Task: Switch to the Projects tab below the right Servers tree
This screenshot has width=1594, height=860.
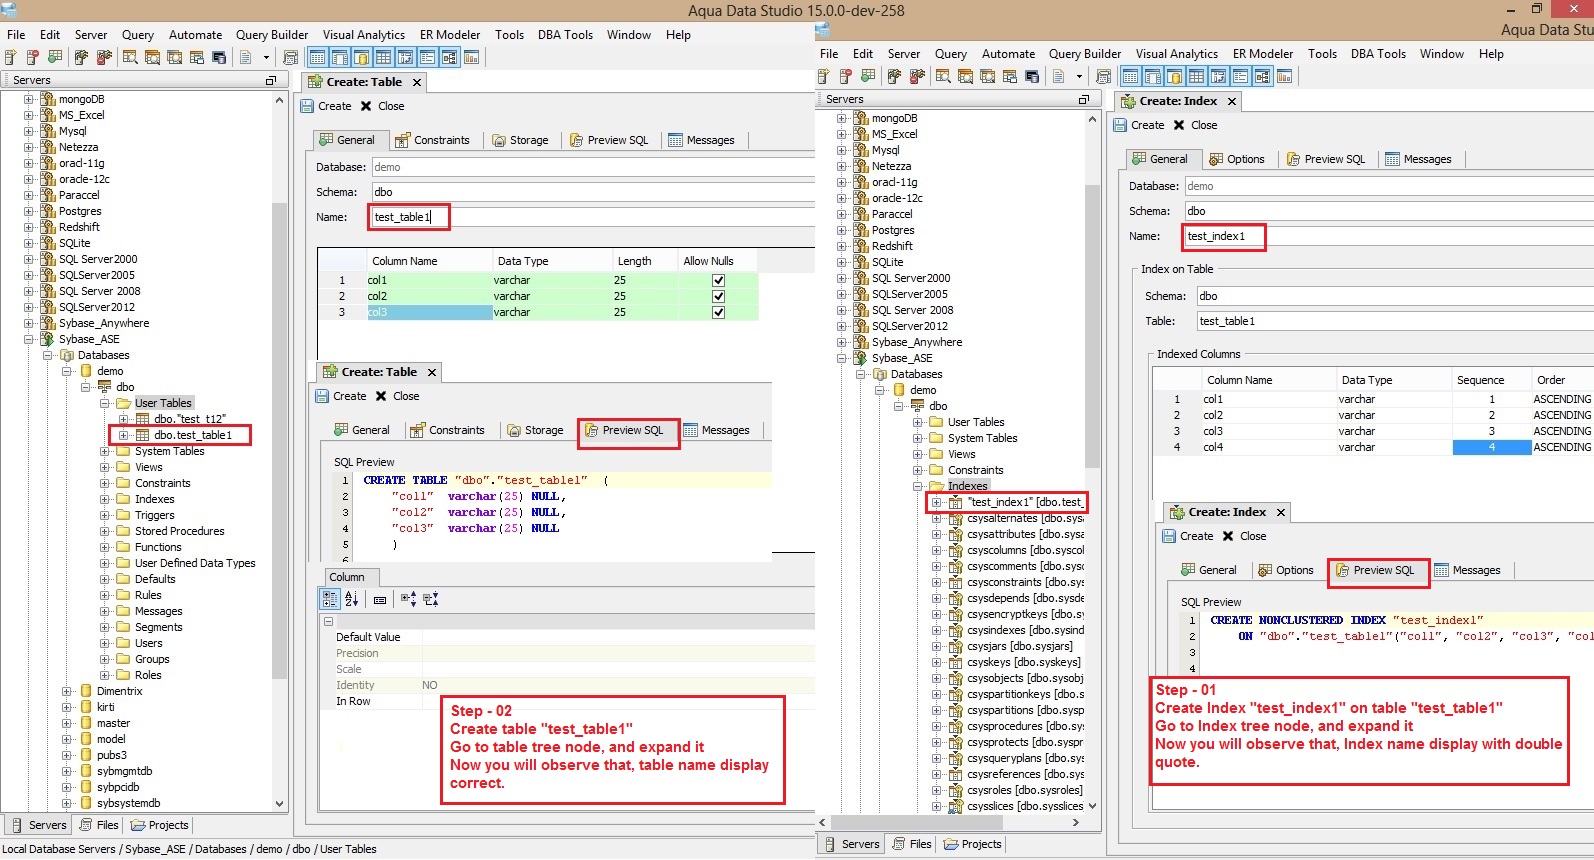Action: 973,844
